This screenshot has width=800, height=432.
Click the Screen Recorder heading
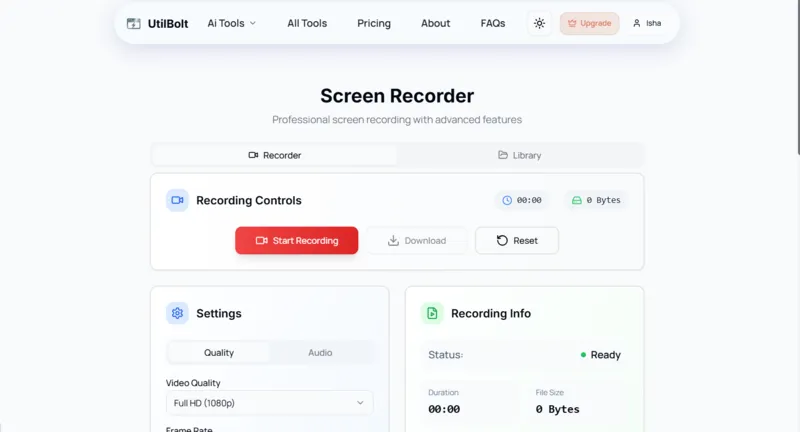tap(397, 96)
